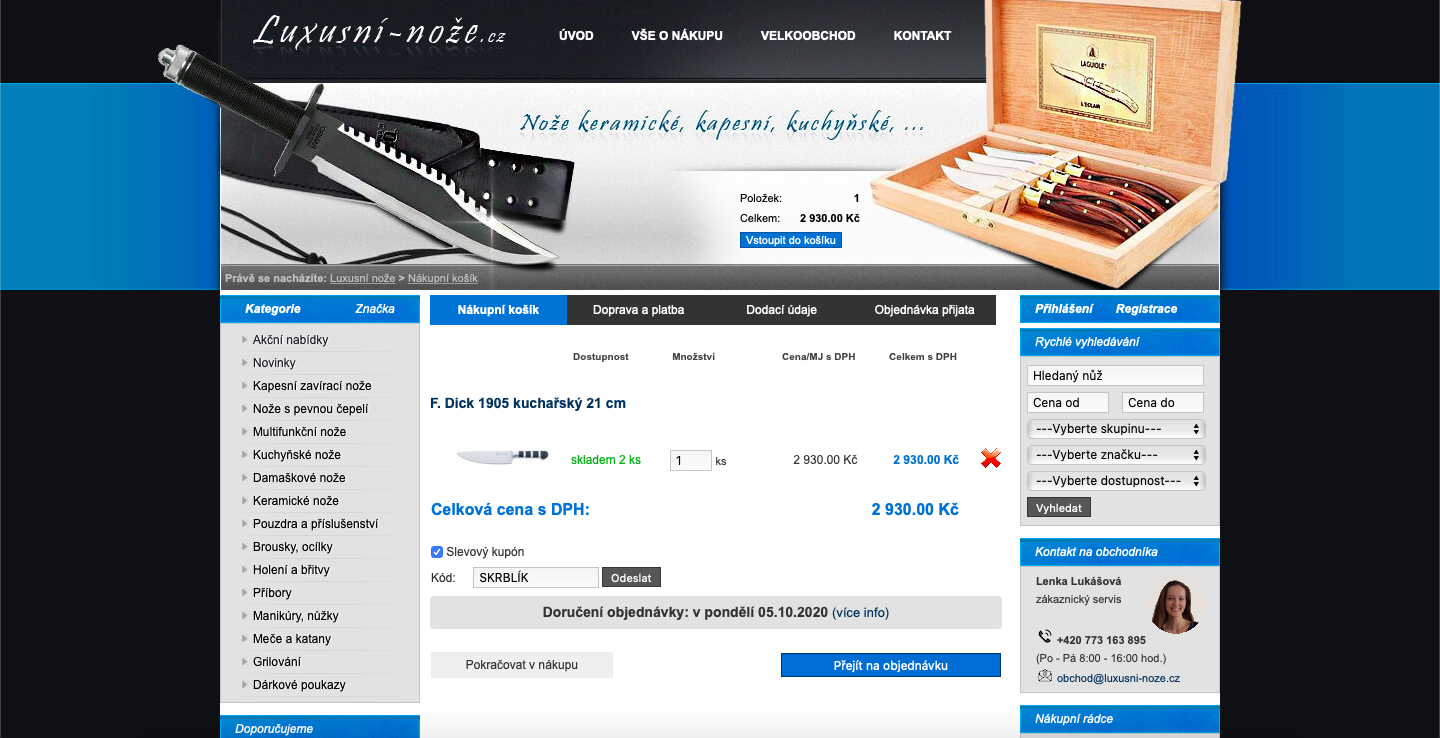The width and height of the screenshot is (1440, 738).
Task: Open the Pouzdra a příslušenství category
Action: pos(315,524)
